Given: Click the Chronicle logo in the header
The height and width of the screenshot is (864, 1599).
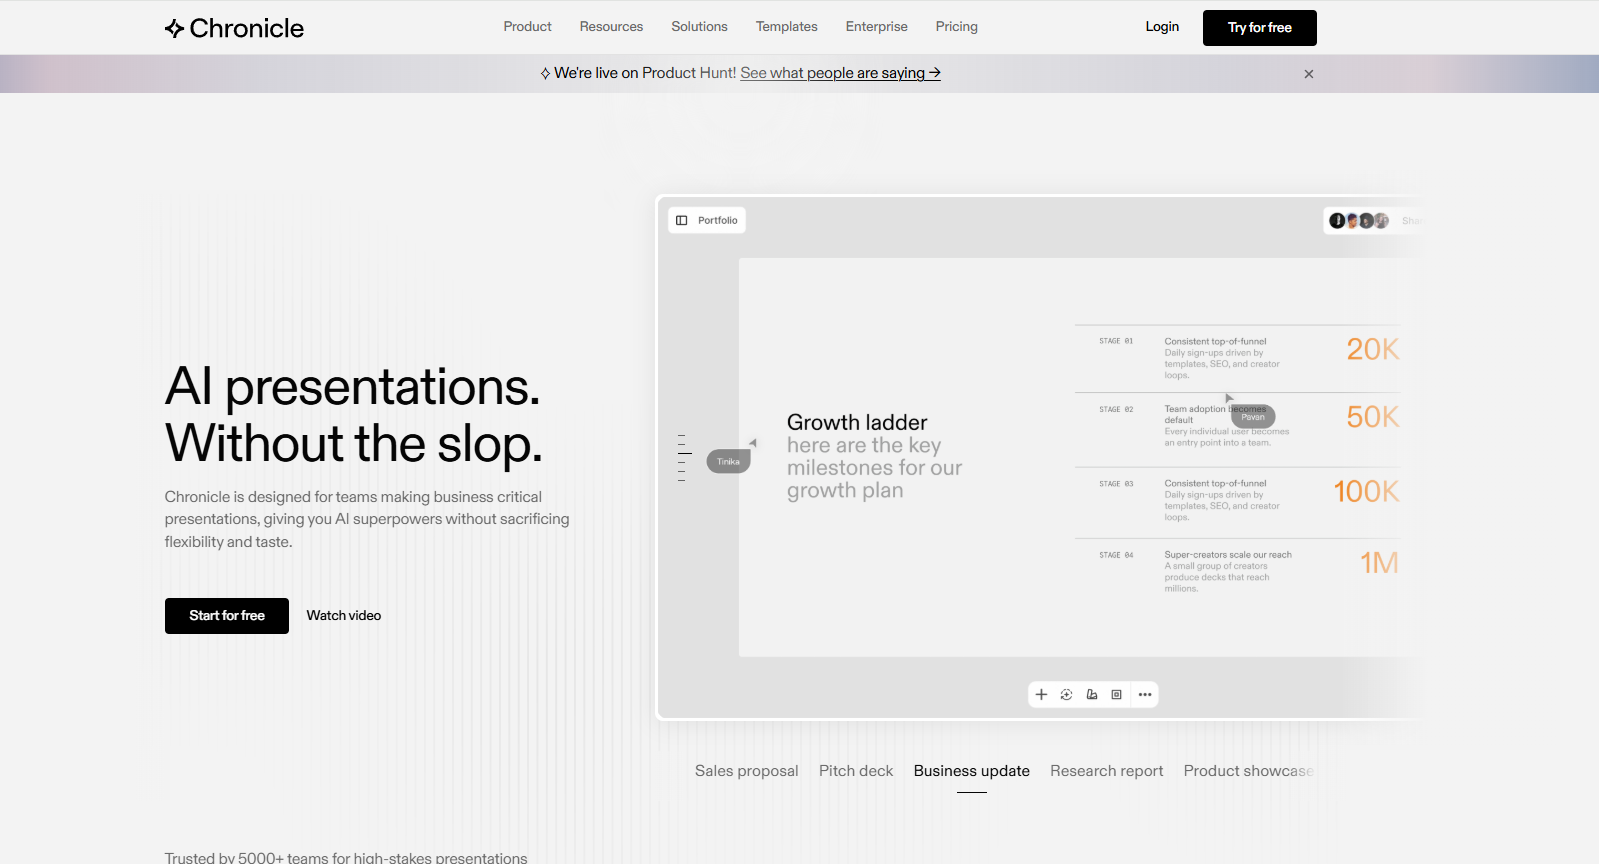Looking at the screenshot, I should coord(234,28).
